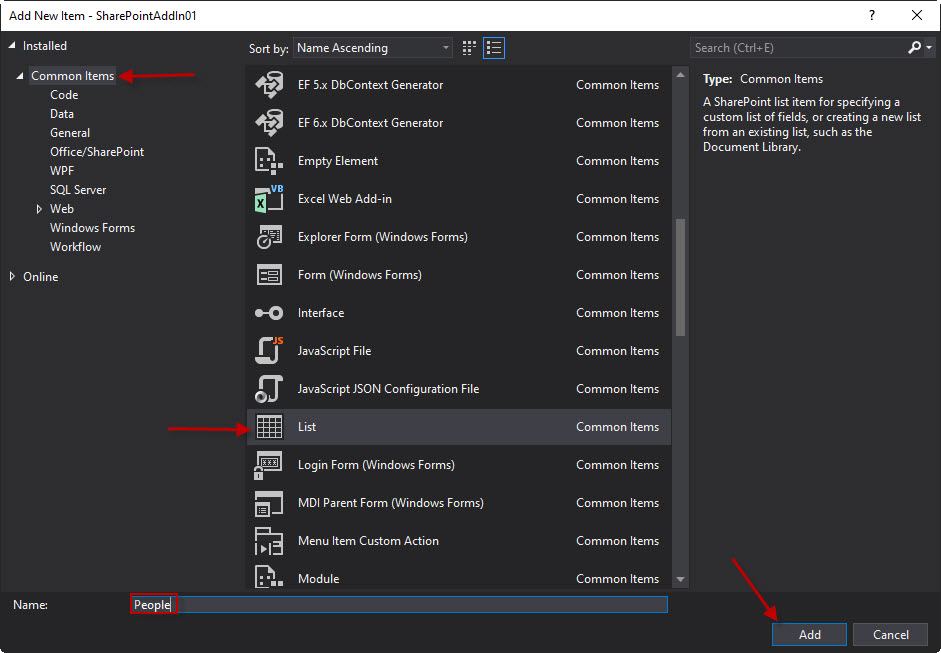Click the JavaScript File icon

(269, 351)
